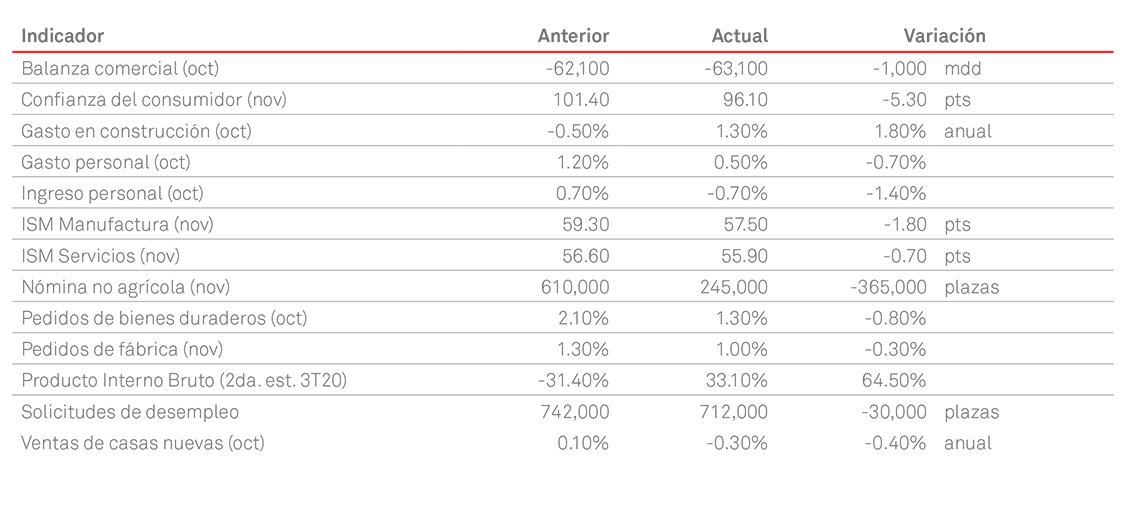
Task: Select Pedidos de bienes duraderos (oct) label
Action: [164, 318]
